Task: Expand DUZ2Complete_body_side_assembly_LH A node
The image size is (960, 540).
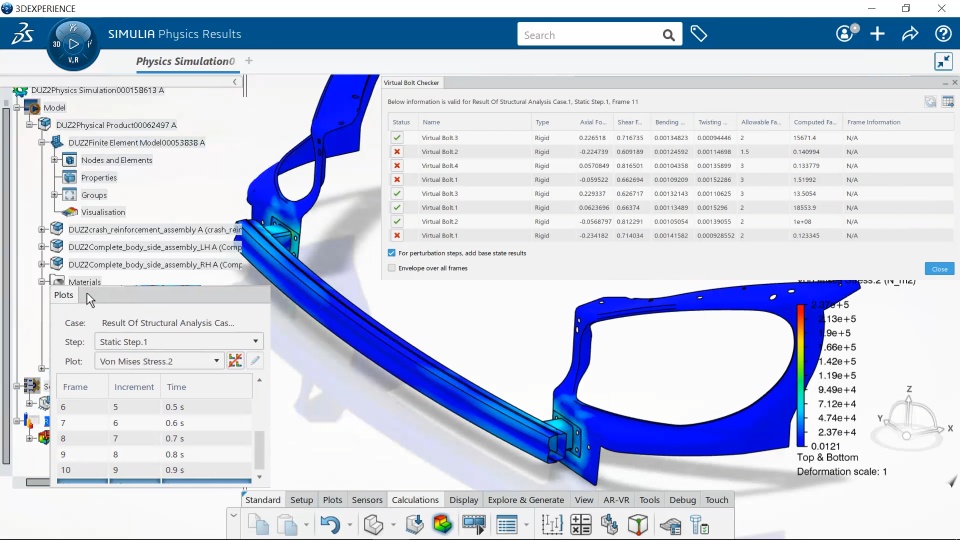Action: coord(42,247)
